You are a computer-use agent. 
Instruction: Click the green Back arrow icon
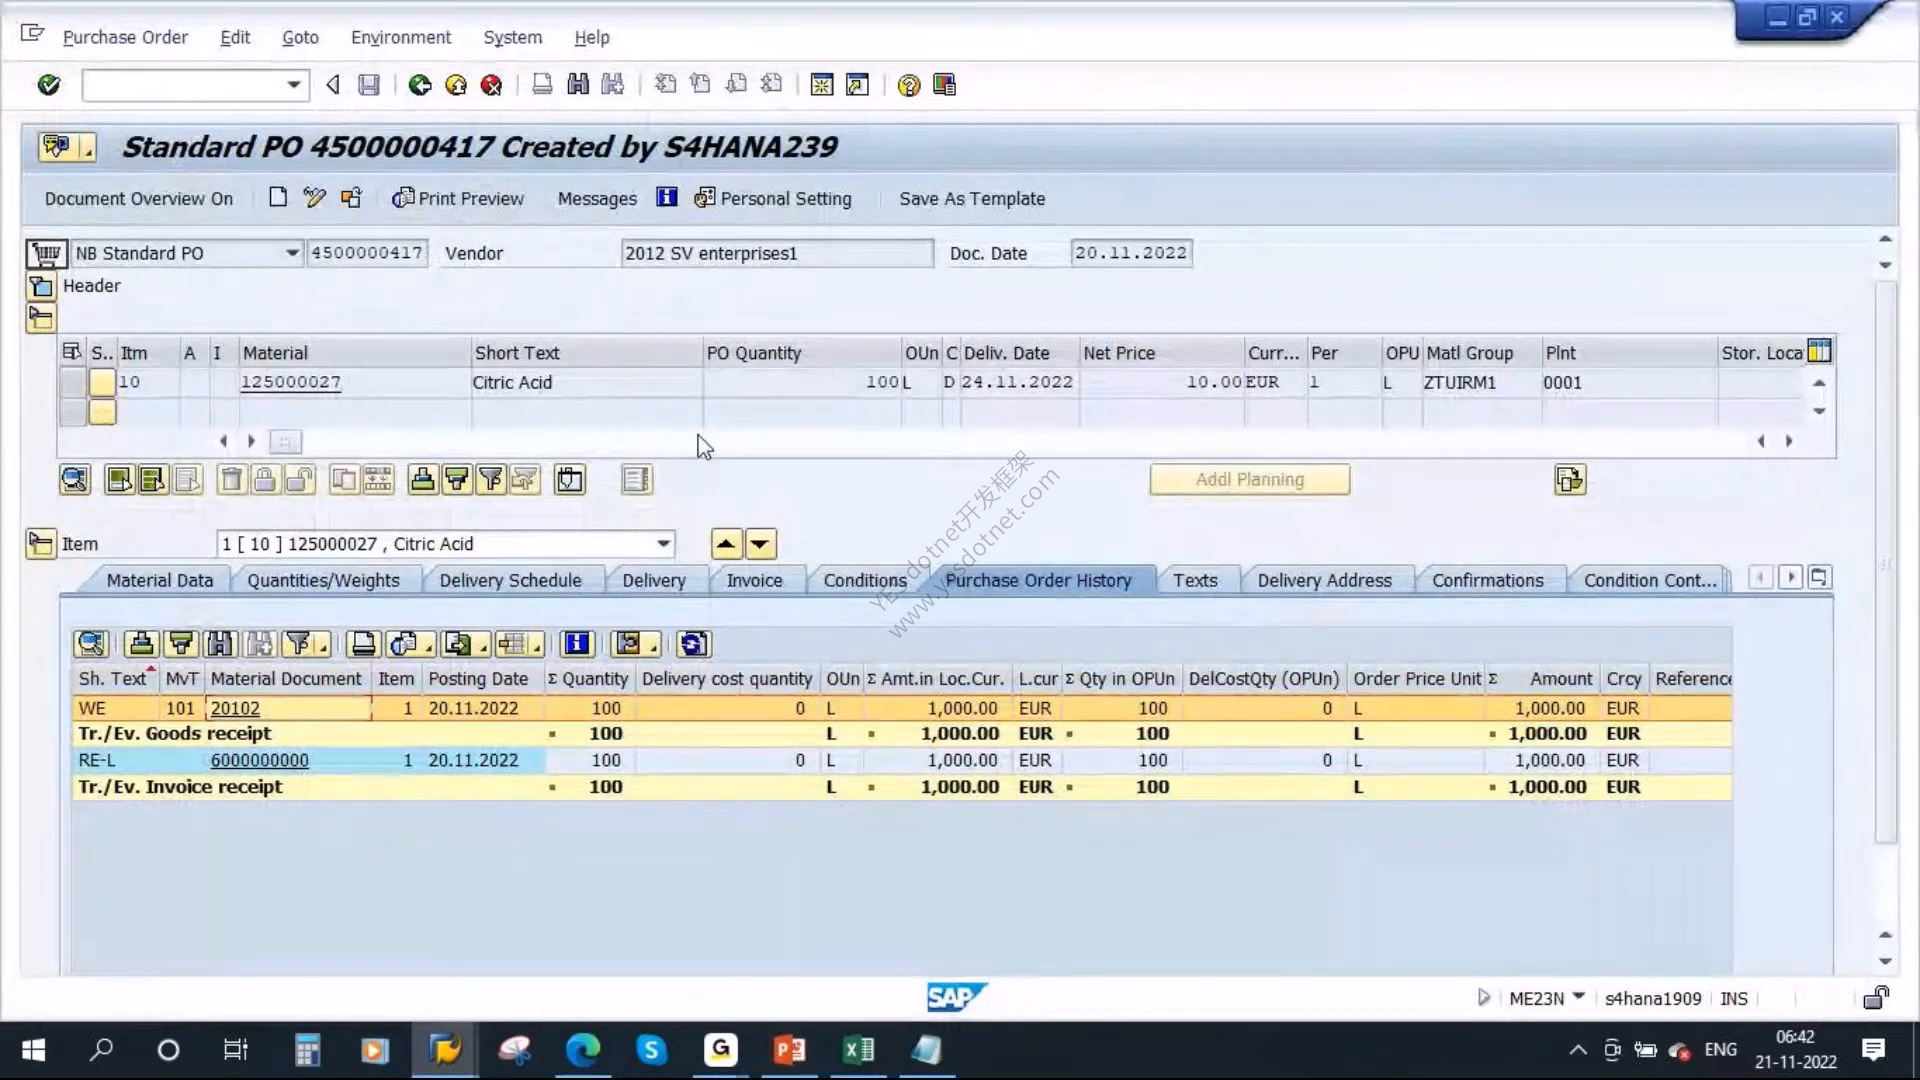(x=420, y=85)
